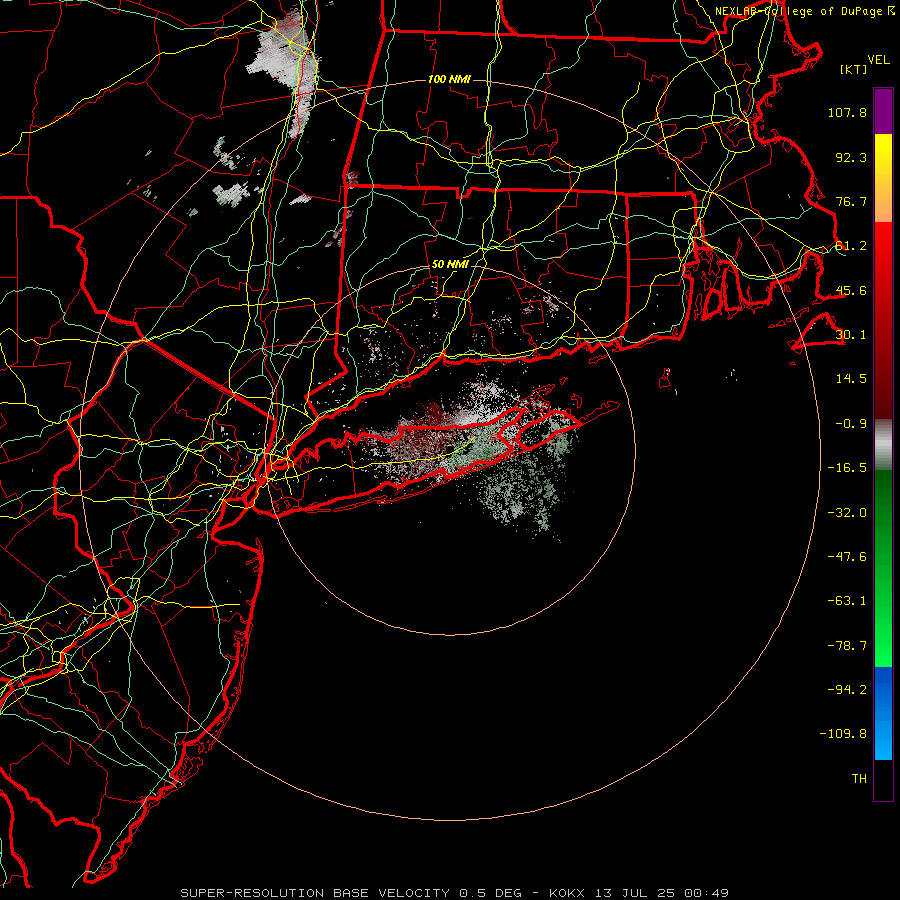Click the blue band on velocity scale
The height and width of the screenshot is (900, 900).
click(x=883, y=713)
